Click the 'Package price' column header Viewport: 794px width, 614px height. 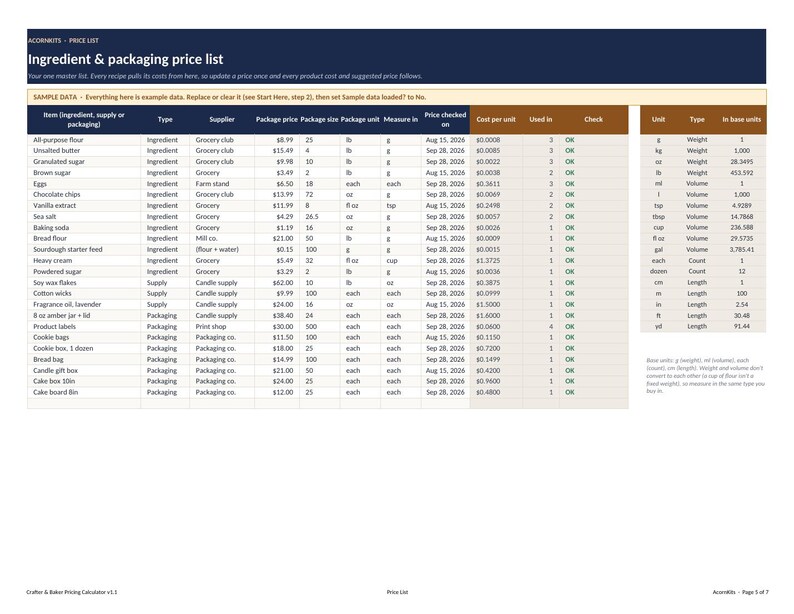pos(276,119)
